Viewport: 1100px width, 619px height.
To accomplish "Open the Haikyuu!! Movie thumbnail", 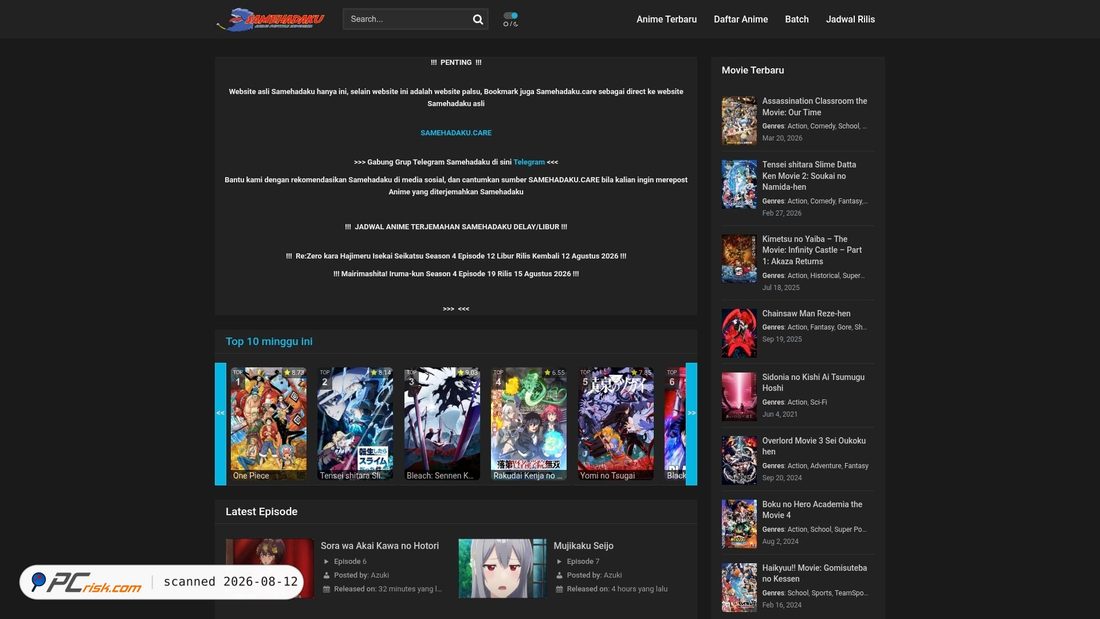I will [x=739, y=587].
